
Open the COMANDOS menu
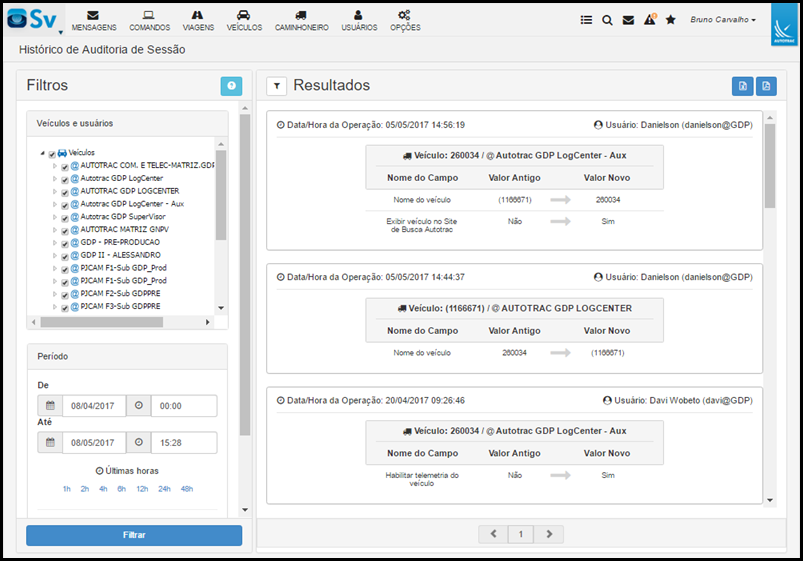click(x=150, y=21)
